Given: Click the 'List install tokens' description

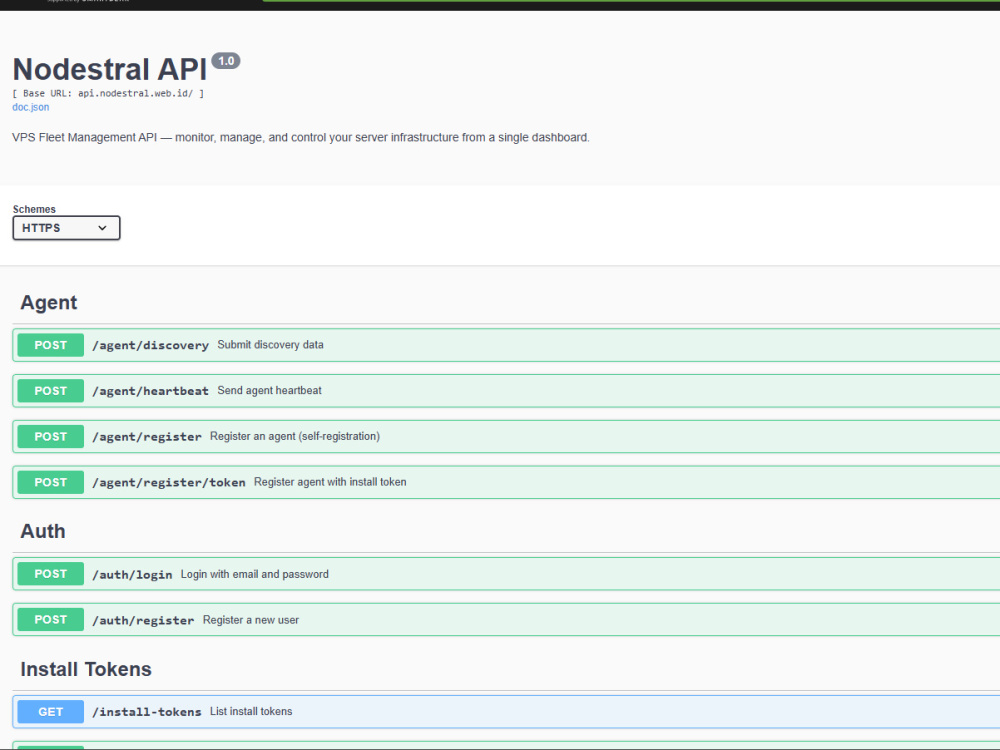Looking at the screenshot, I should (x=251, y=711).
